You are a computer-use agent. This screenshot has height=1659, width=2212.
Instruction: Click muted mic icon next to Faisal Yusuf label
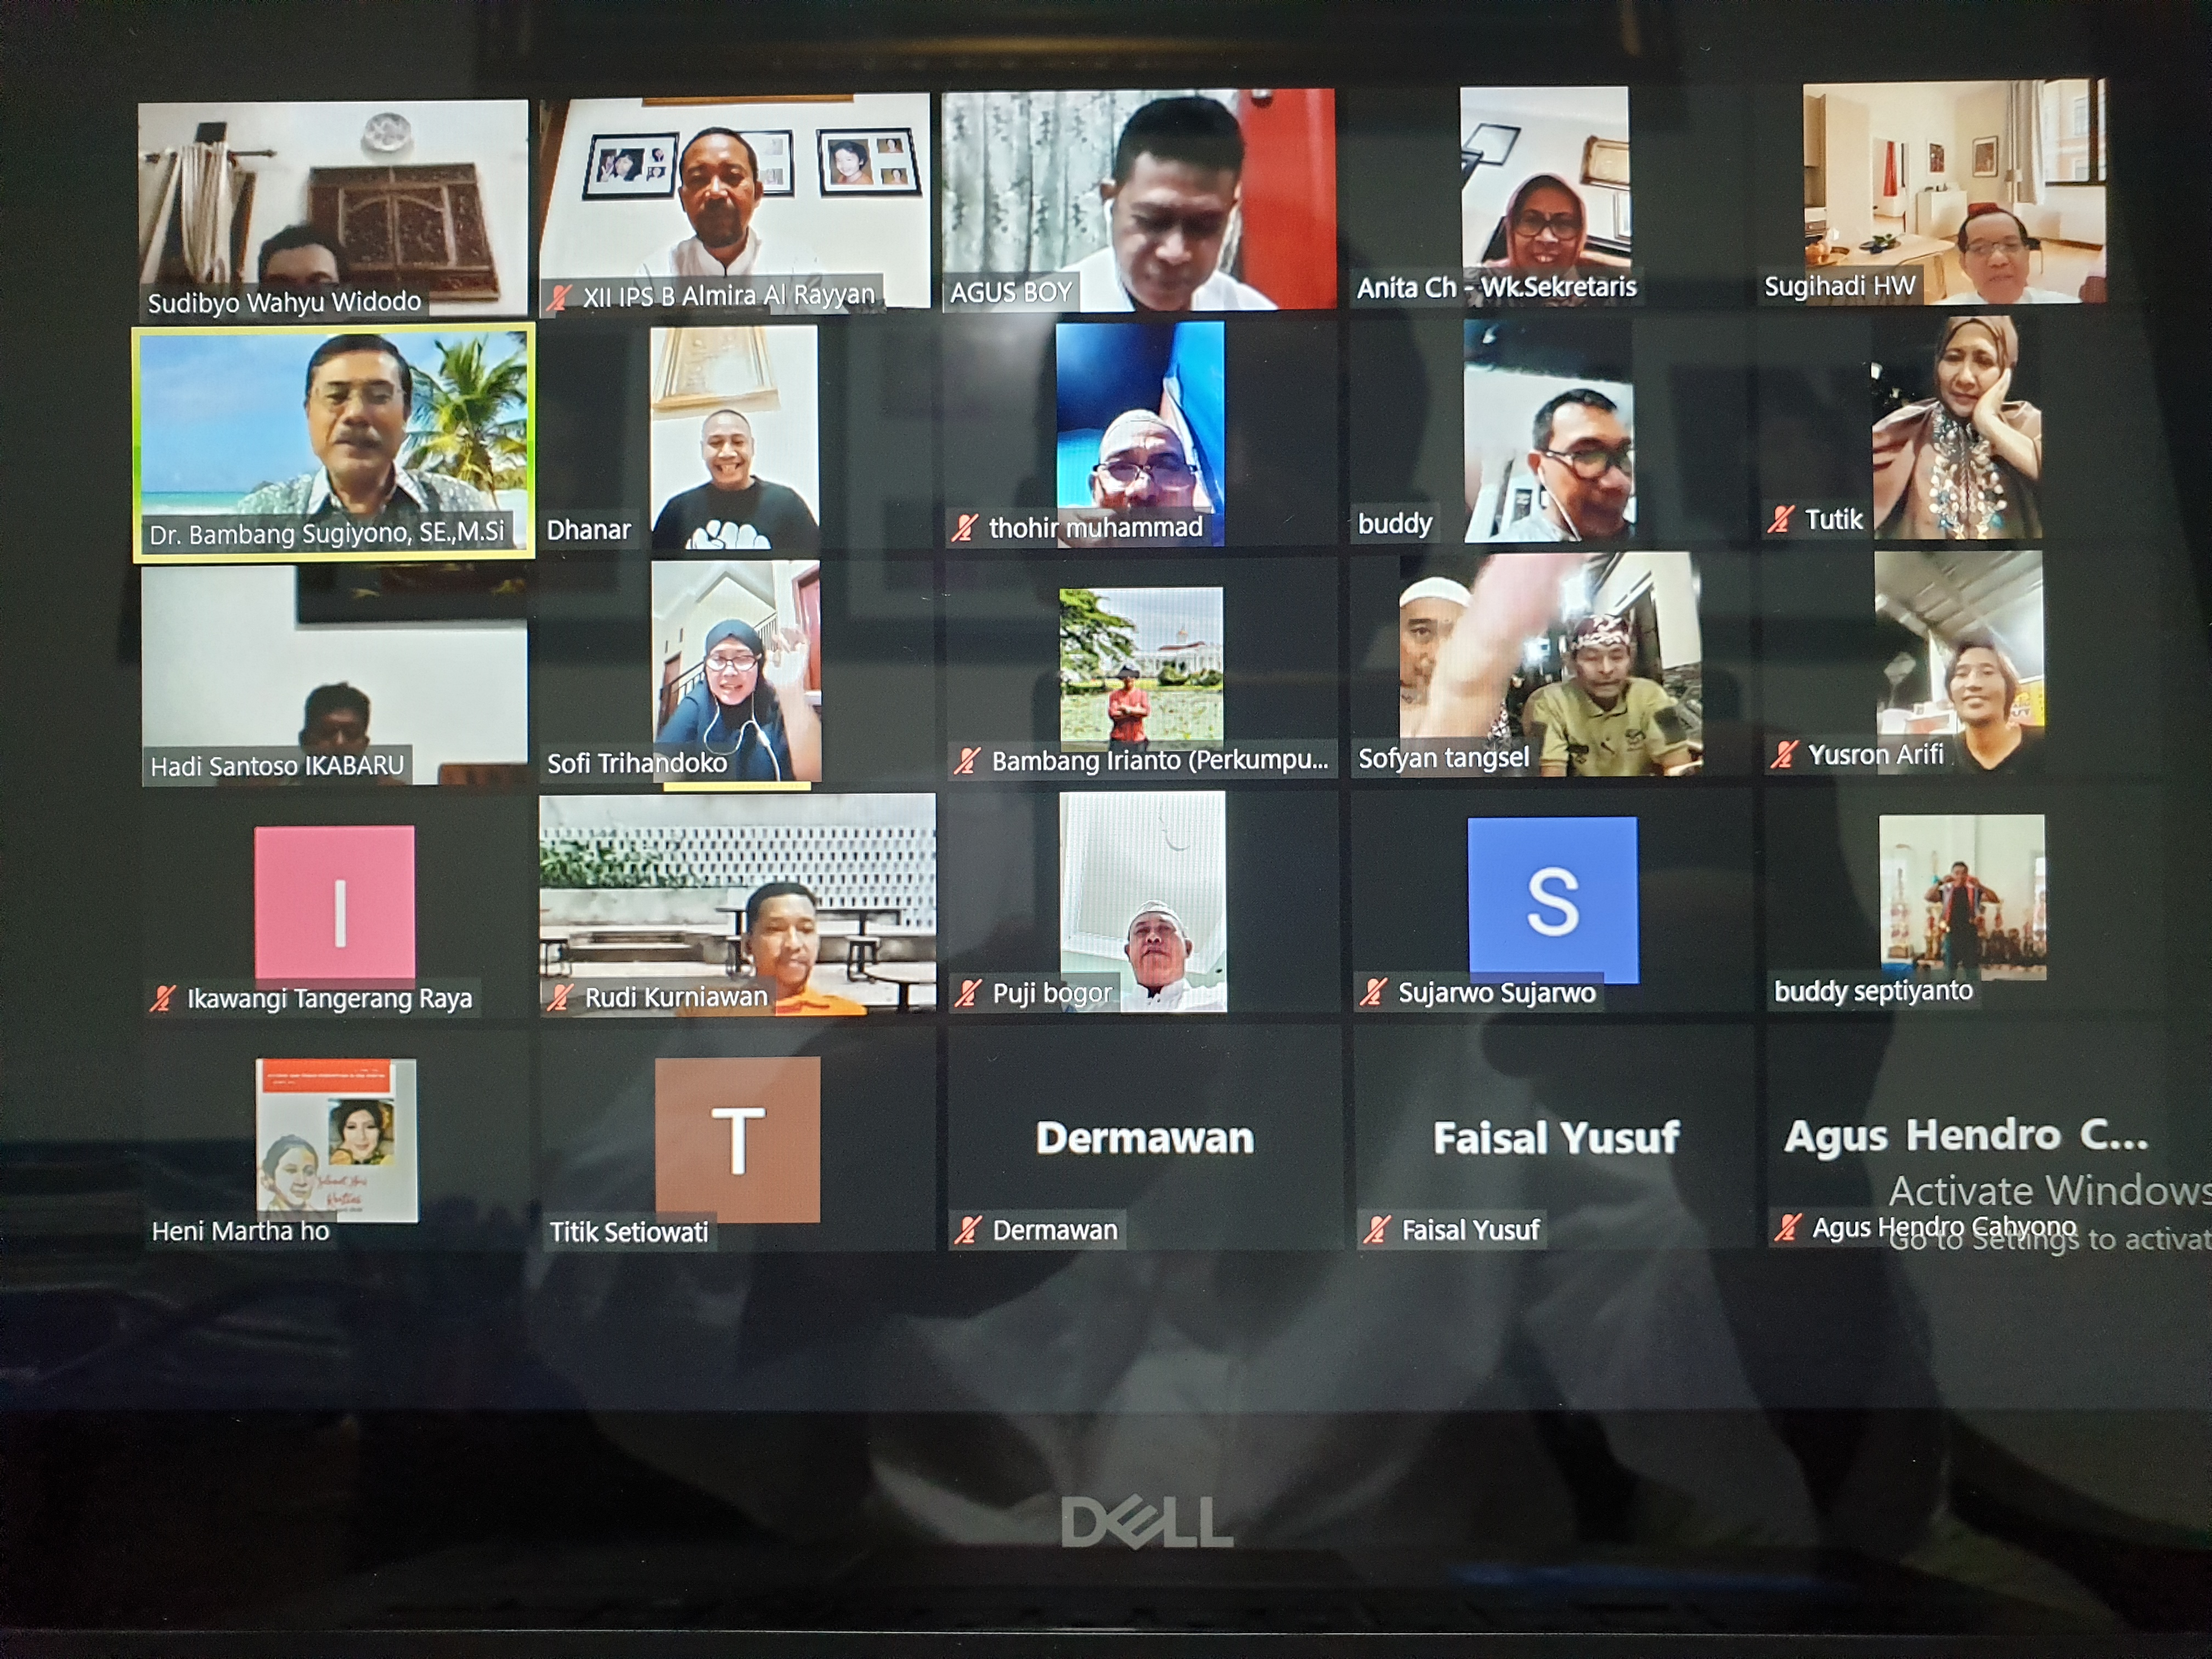1377,1229
